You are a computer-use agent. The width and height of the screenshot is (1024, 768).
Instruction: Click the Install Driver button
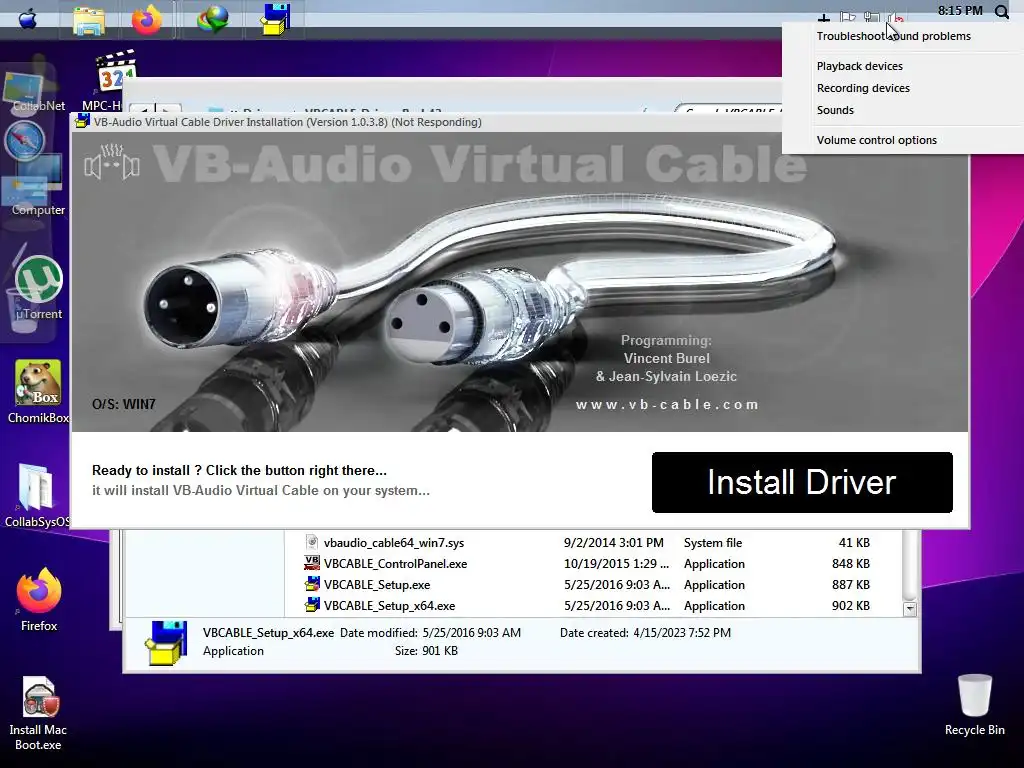802,482
